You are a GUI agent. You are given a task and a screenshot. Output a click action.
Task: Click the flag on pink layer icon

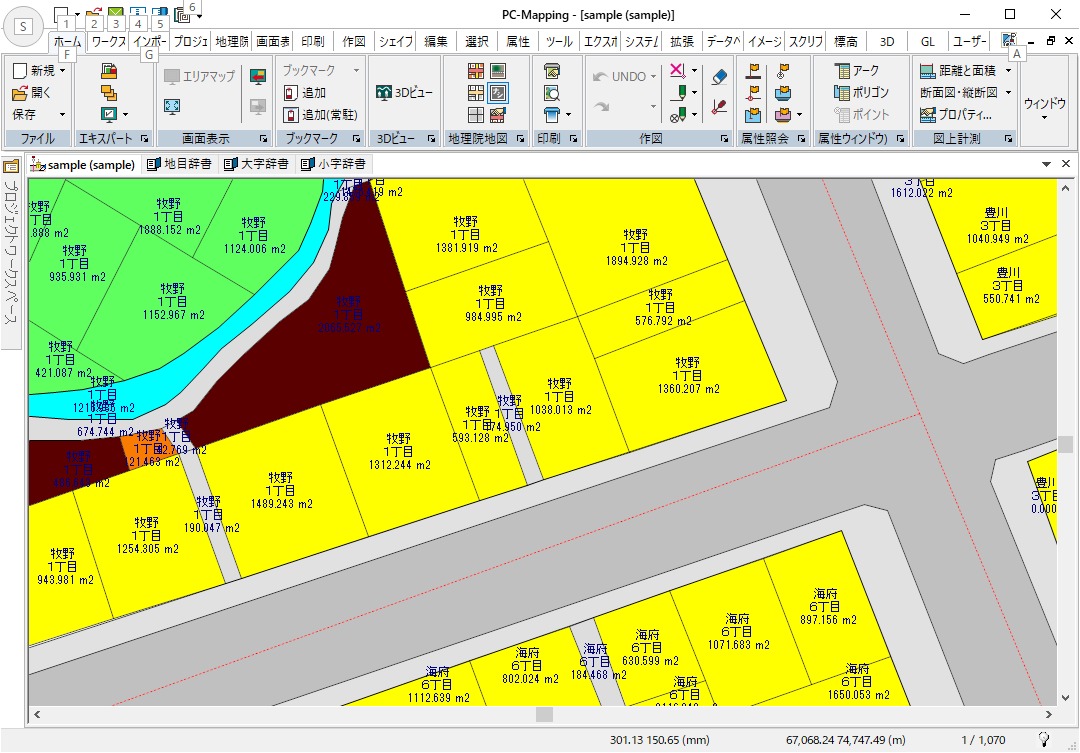[x=783, y=114]
